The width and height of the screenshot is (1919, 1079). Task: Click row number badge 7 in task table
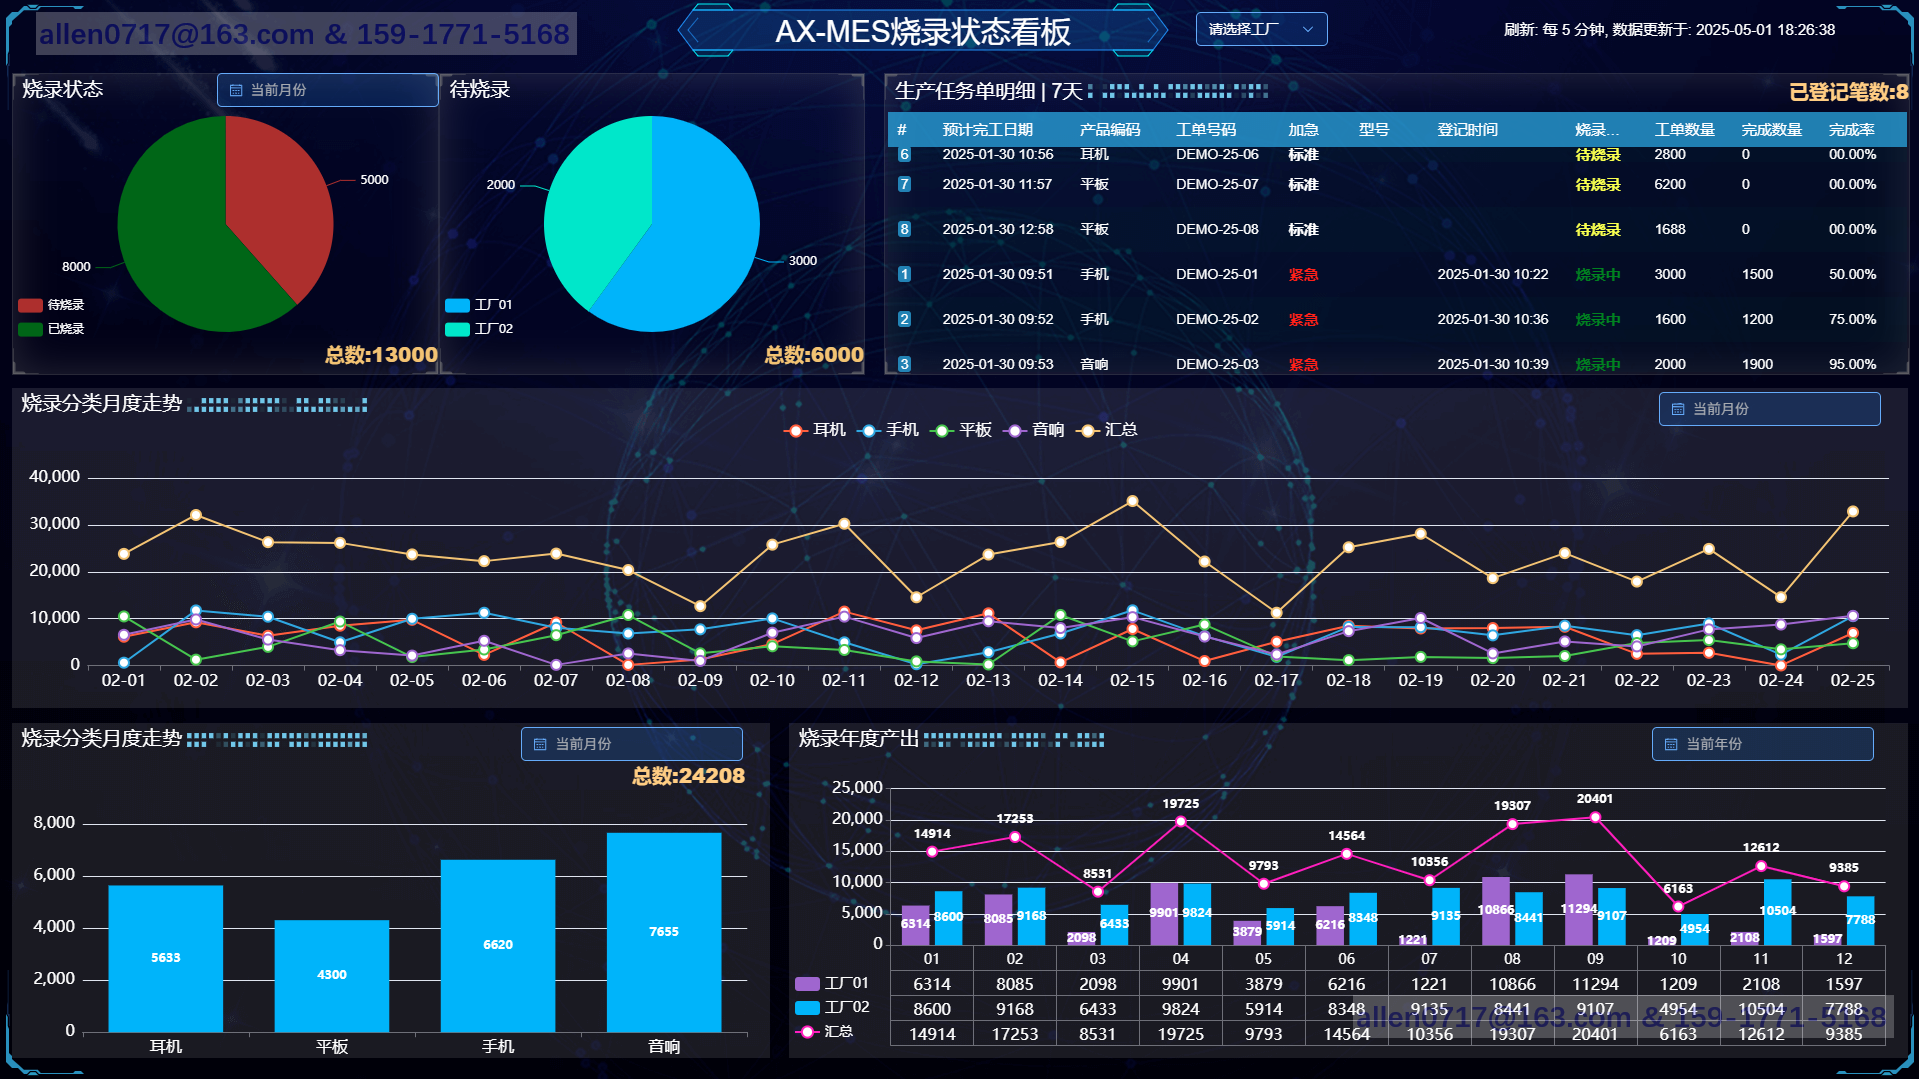(x=904, y=184)
